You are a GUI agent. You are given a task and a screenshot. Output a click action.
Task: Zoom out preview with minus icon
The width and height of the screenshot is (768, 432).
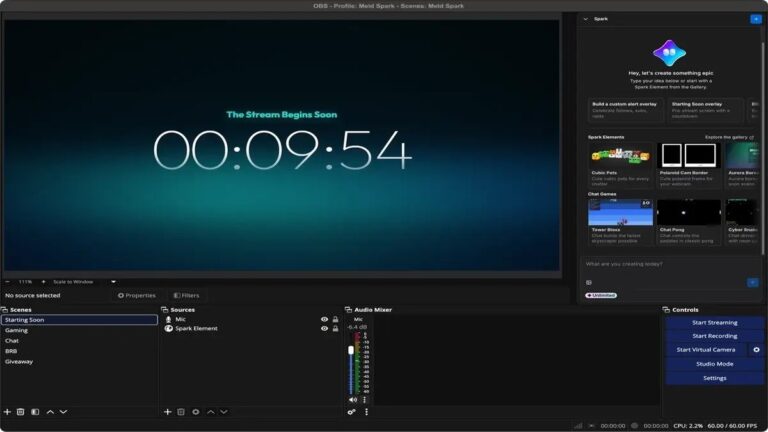point(7,282)
